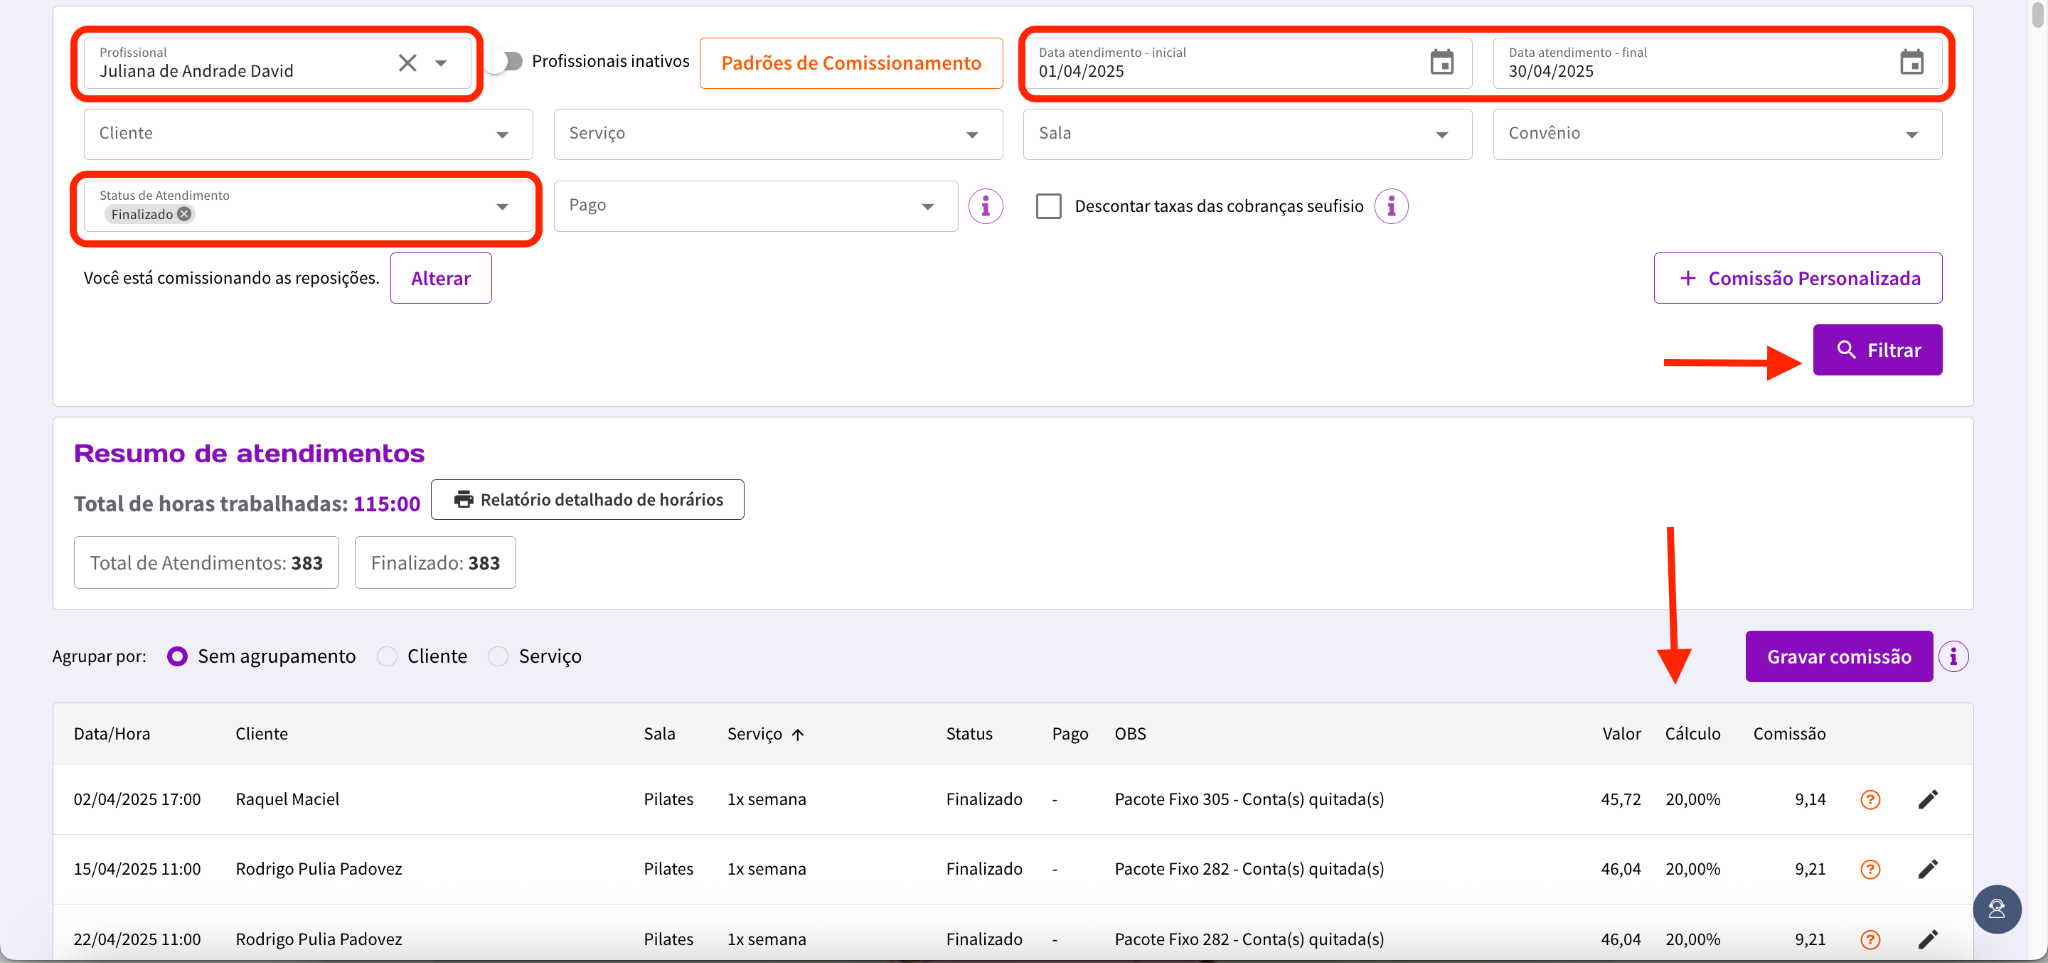Remove the Finalizado status chip

[185, 214]
